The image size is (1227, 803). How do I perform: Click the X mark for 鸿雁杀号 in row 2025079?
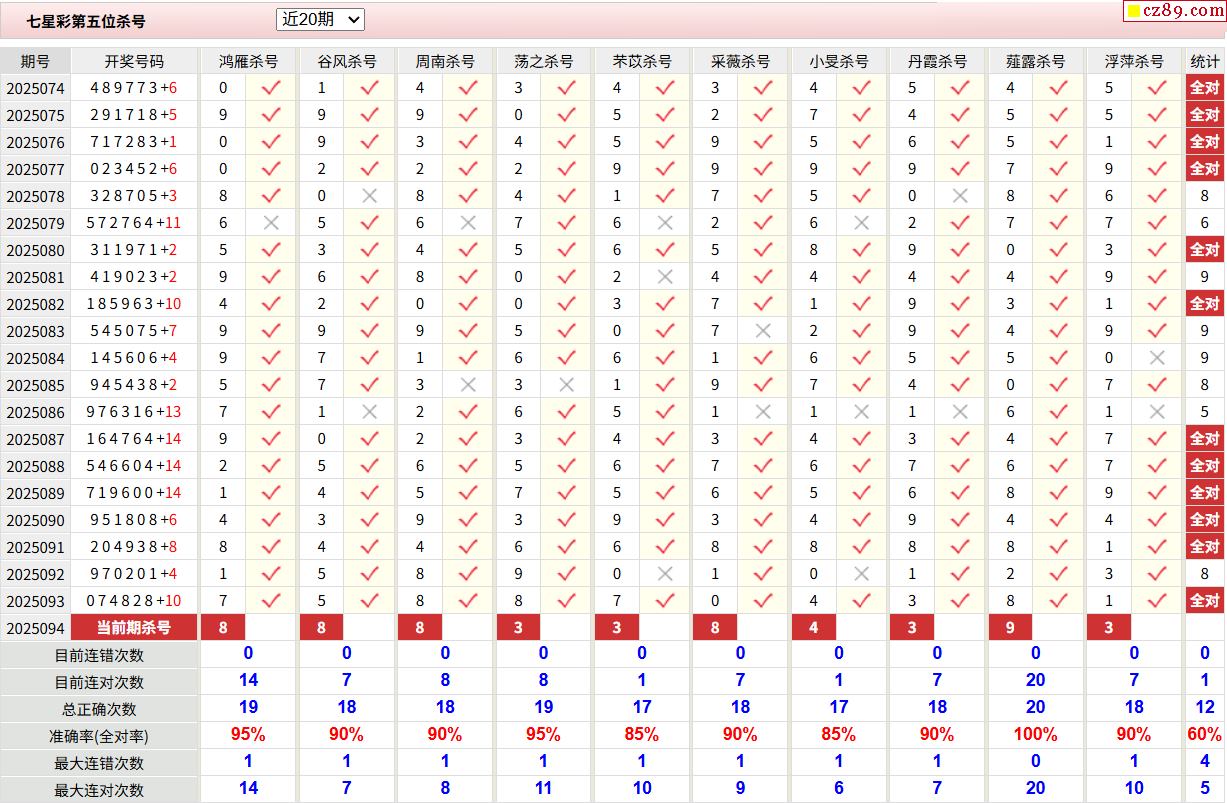pyautogui.click(x=271, y=223)
